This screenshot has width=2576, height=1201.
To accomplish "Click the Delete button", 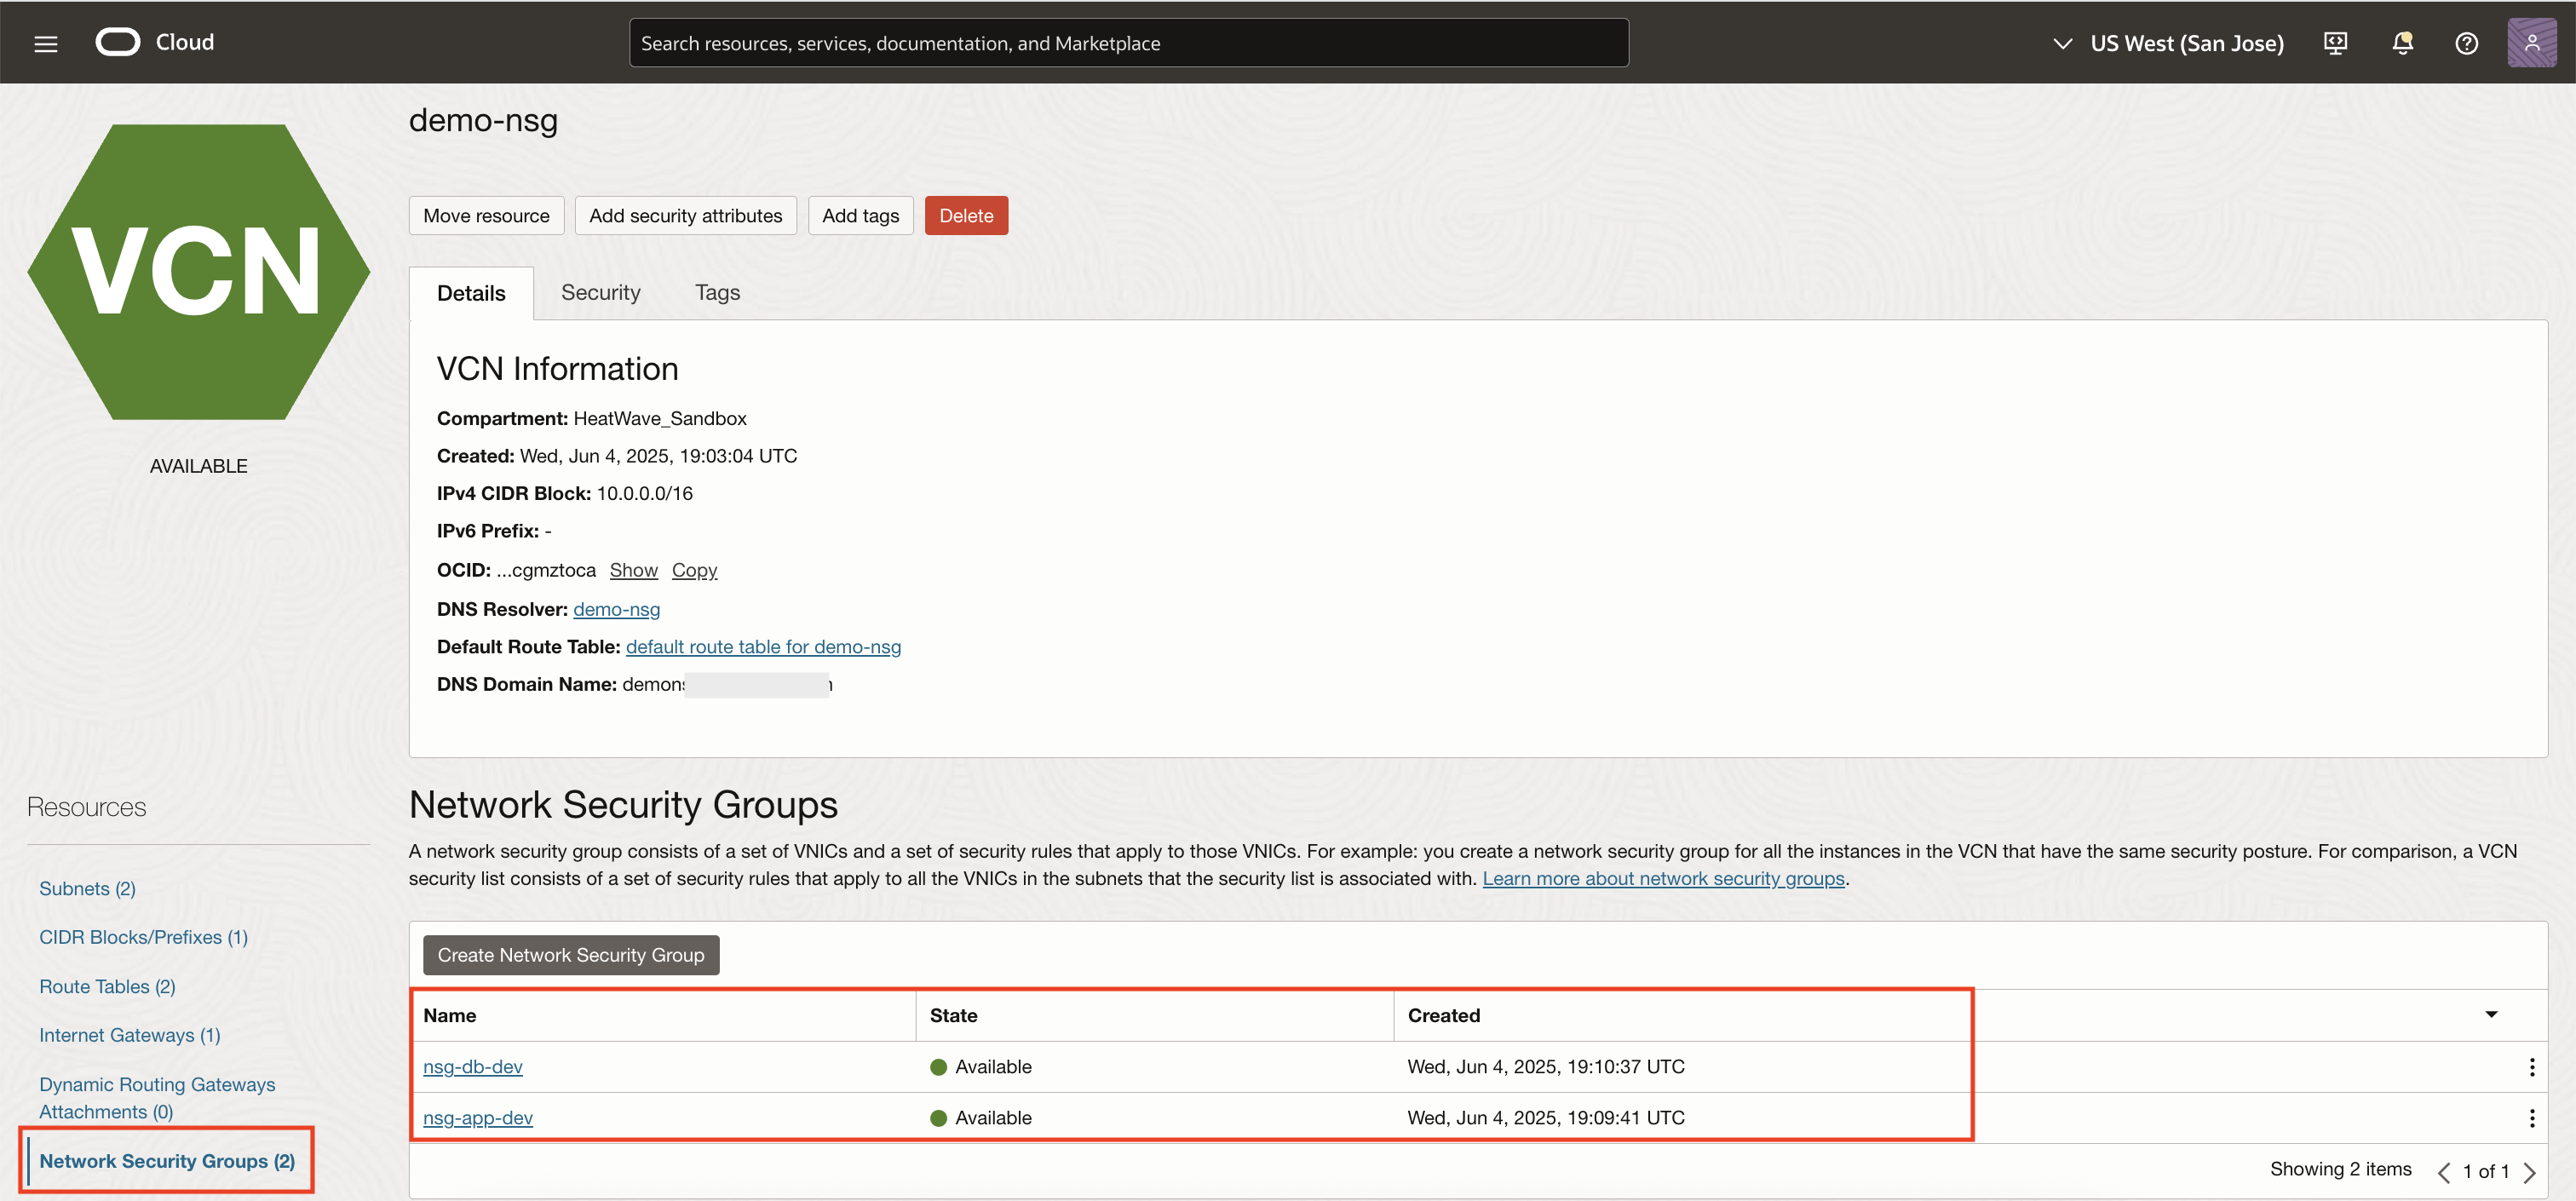I will [x=965, y=215].
